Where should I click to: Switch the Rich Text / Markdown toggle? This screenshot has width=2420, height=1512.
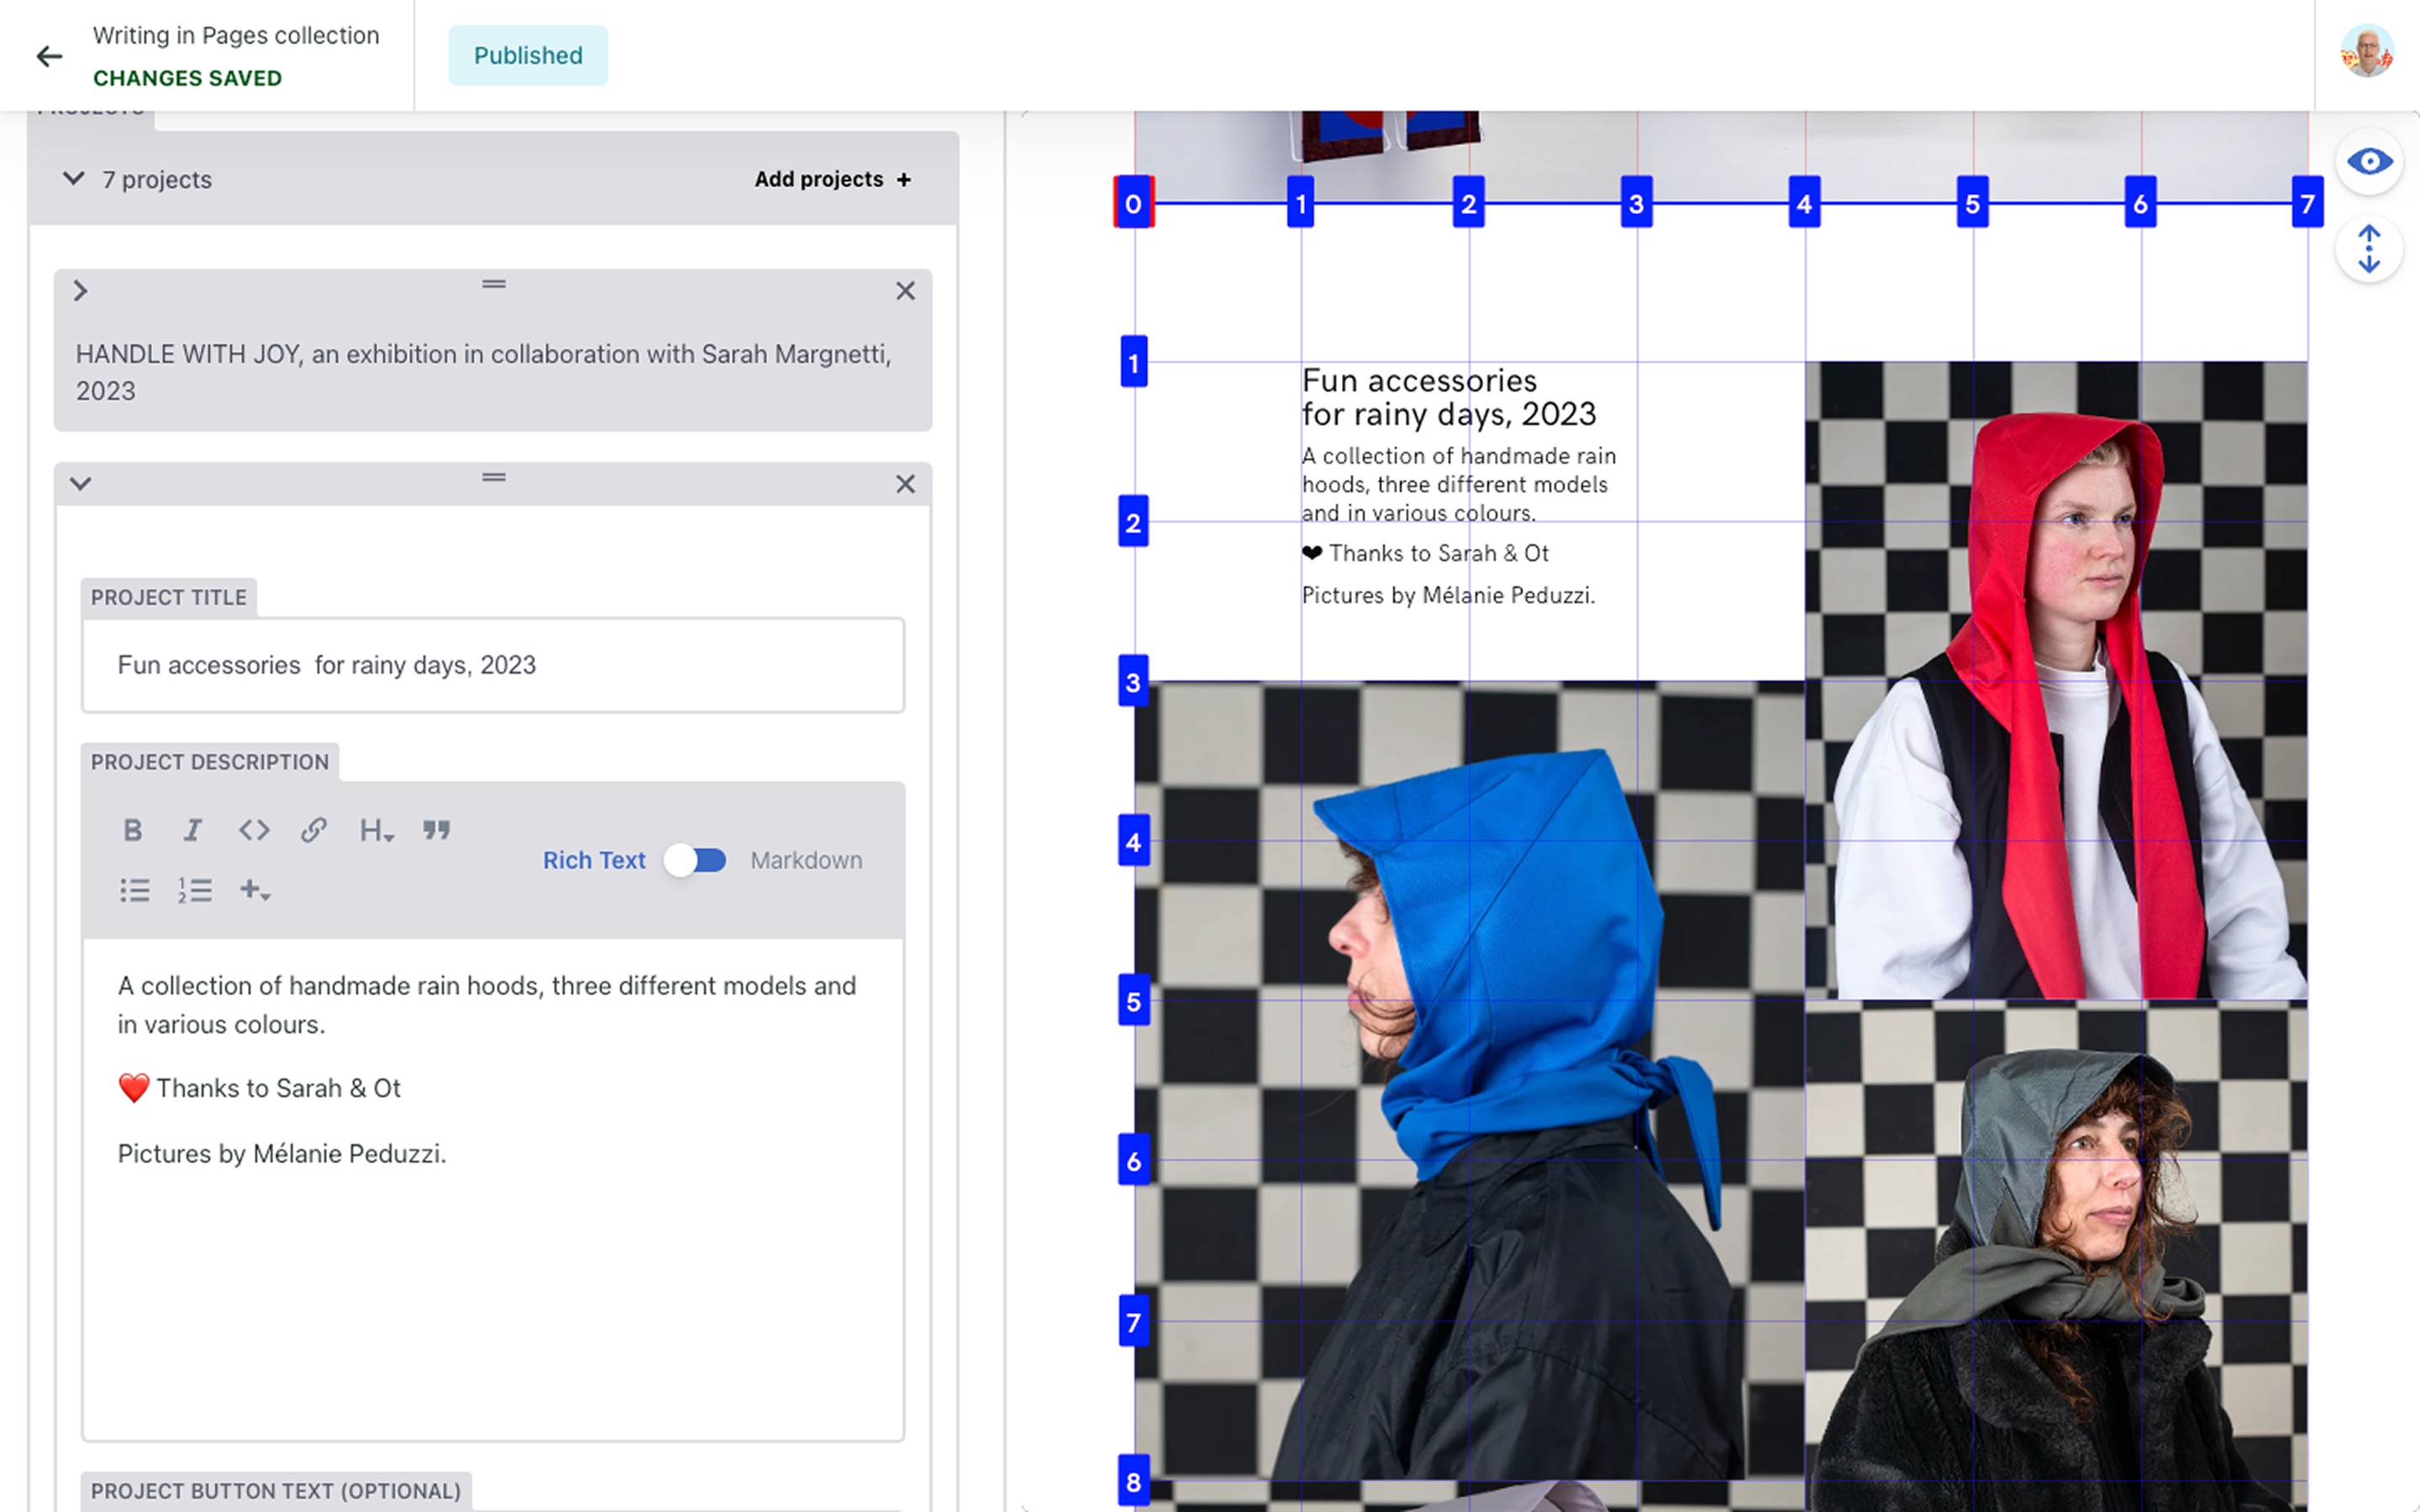pos(696,860)
